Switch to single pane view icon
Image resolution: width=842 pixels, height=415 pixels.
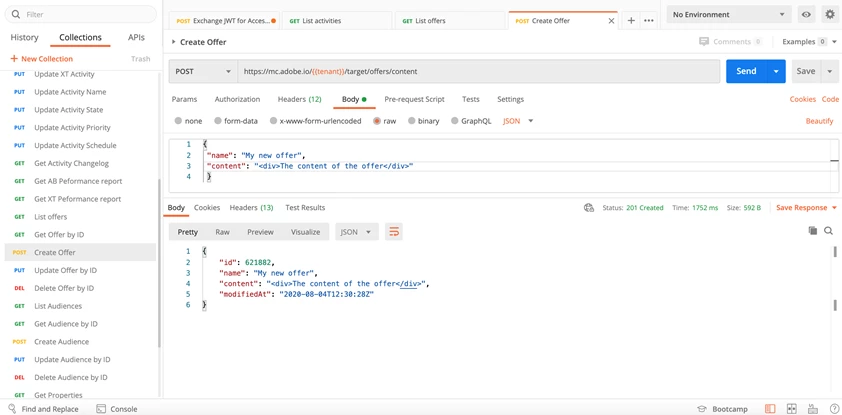pyautogui.click(x=770, y=409)
